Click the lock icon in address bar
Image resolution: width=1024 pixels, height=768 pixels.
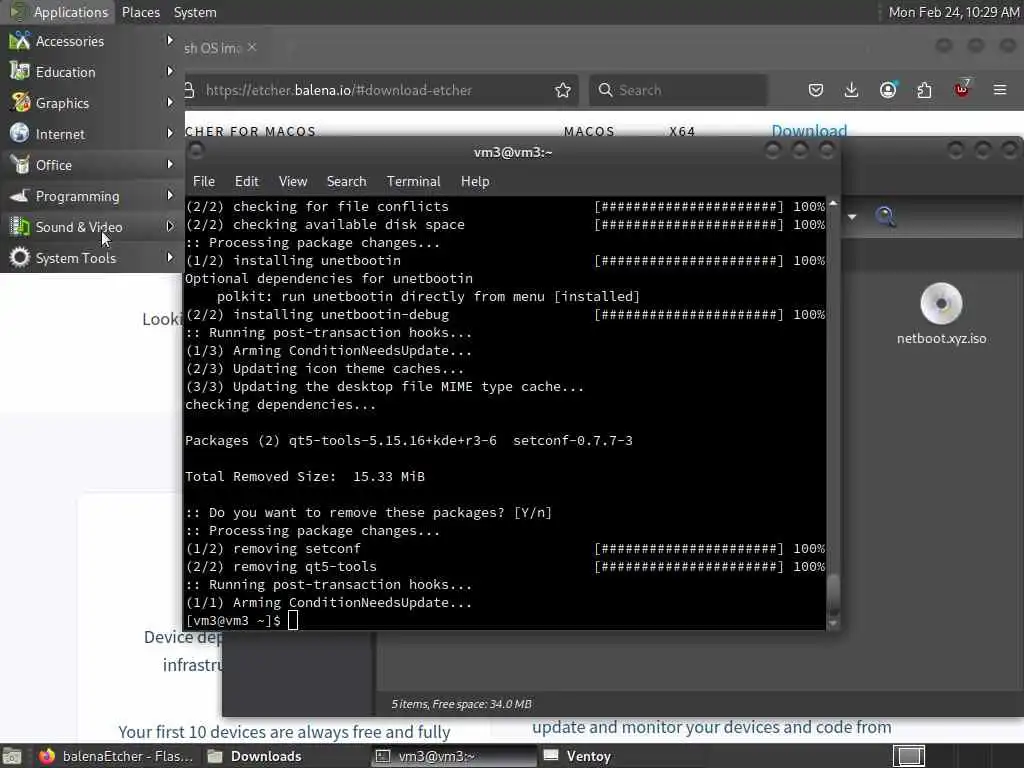(x=190, y=90)
